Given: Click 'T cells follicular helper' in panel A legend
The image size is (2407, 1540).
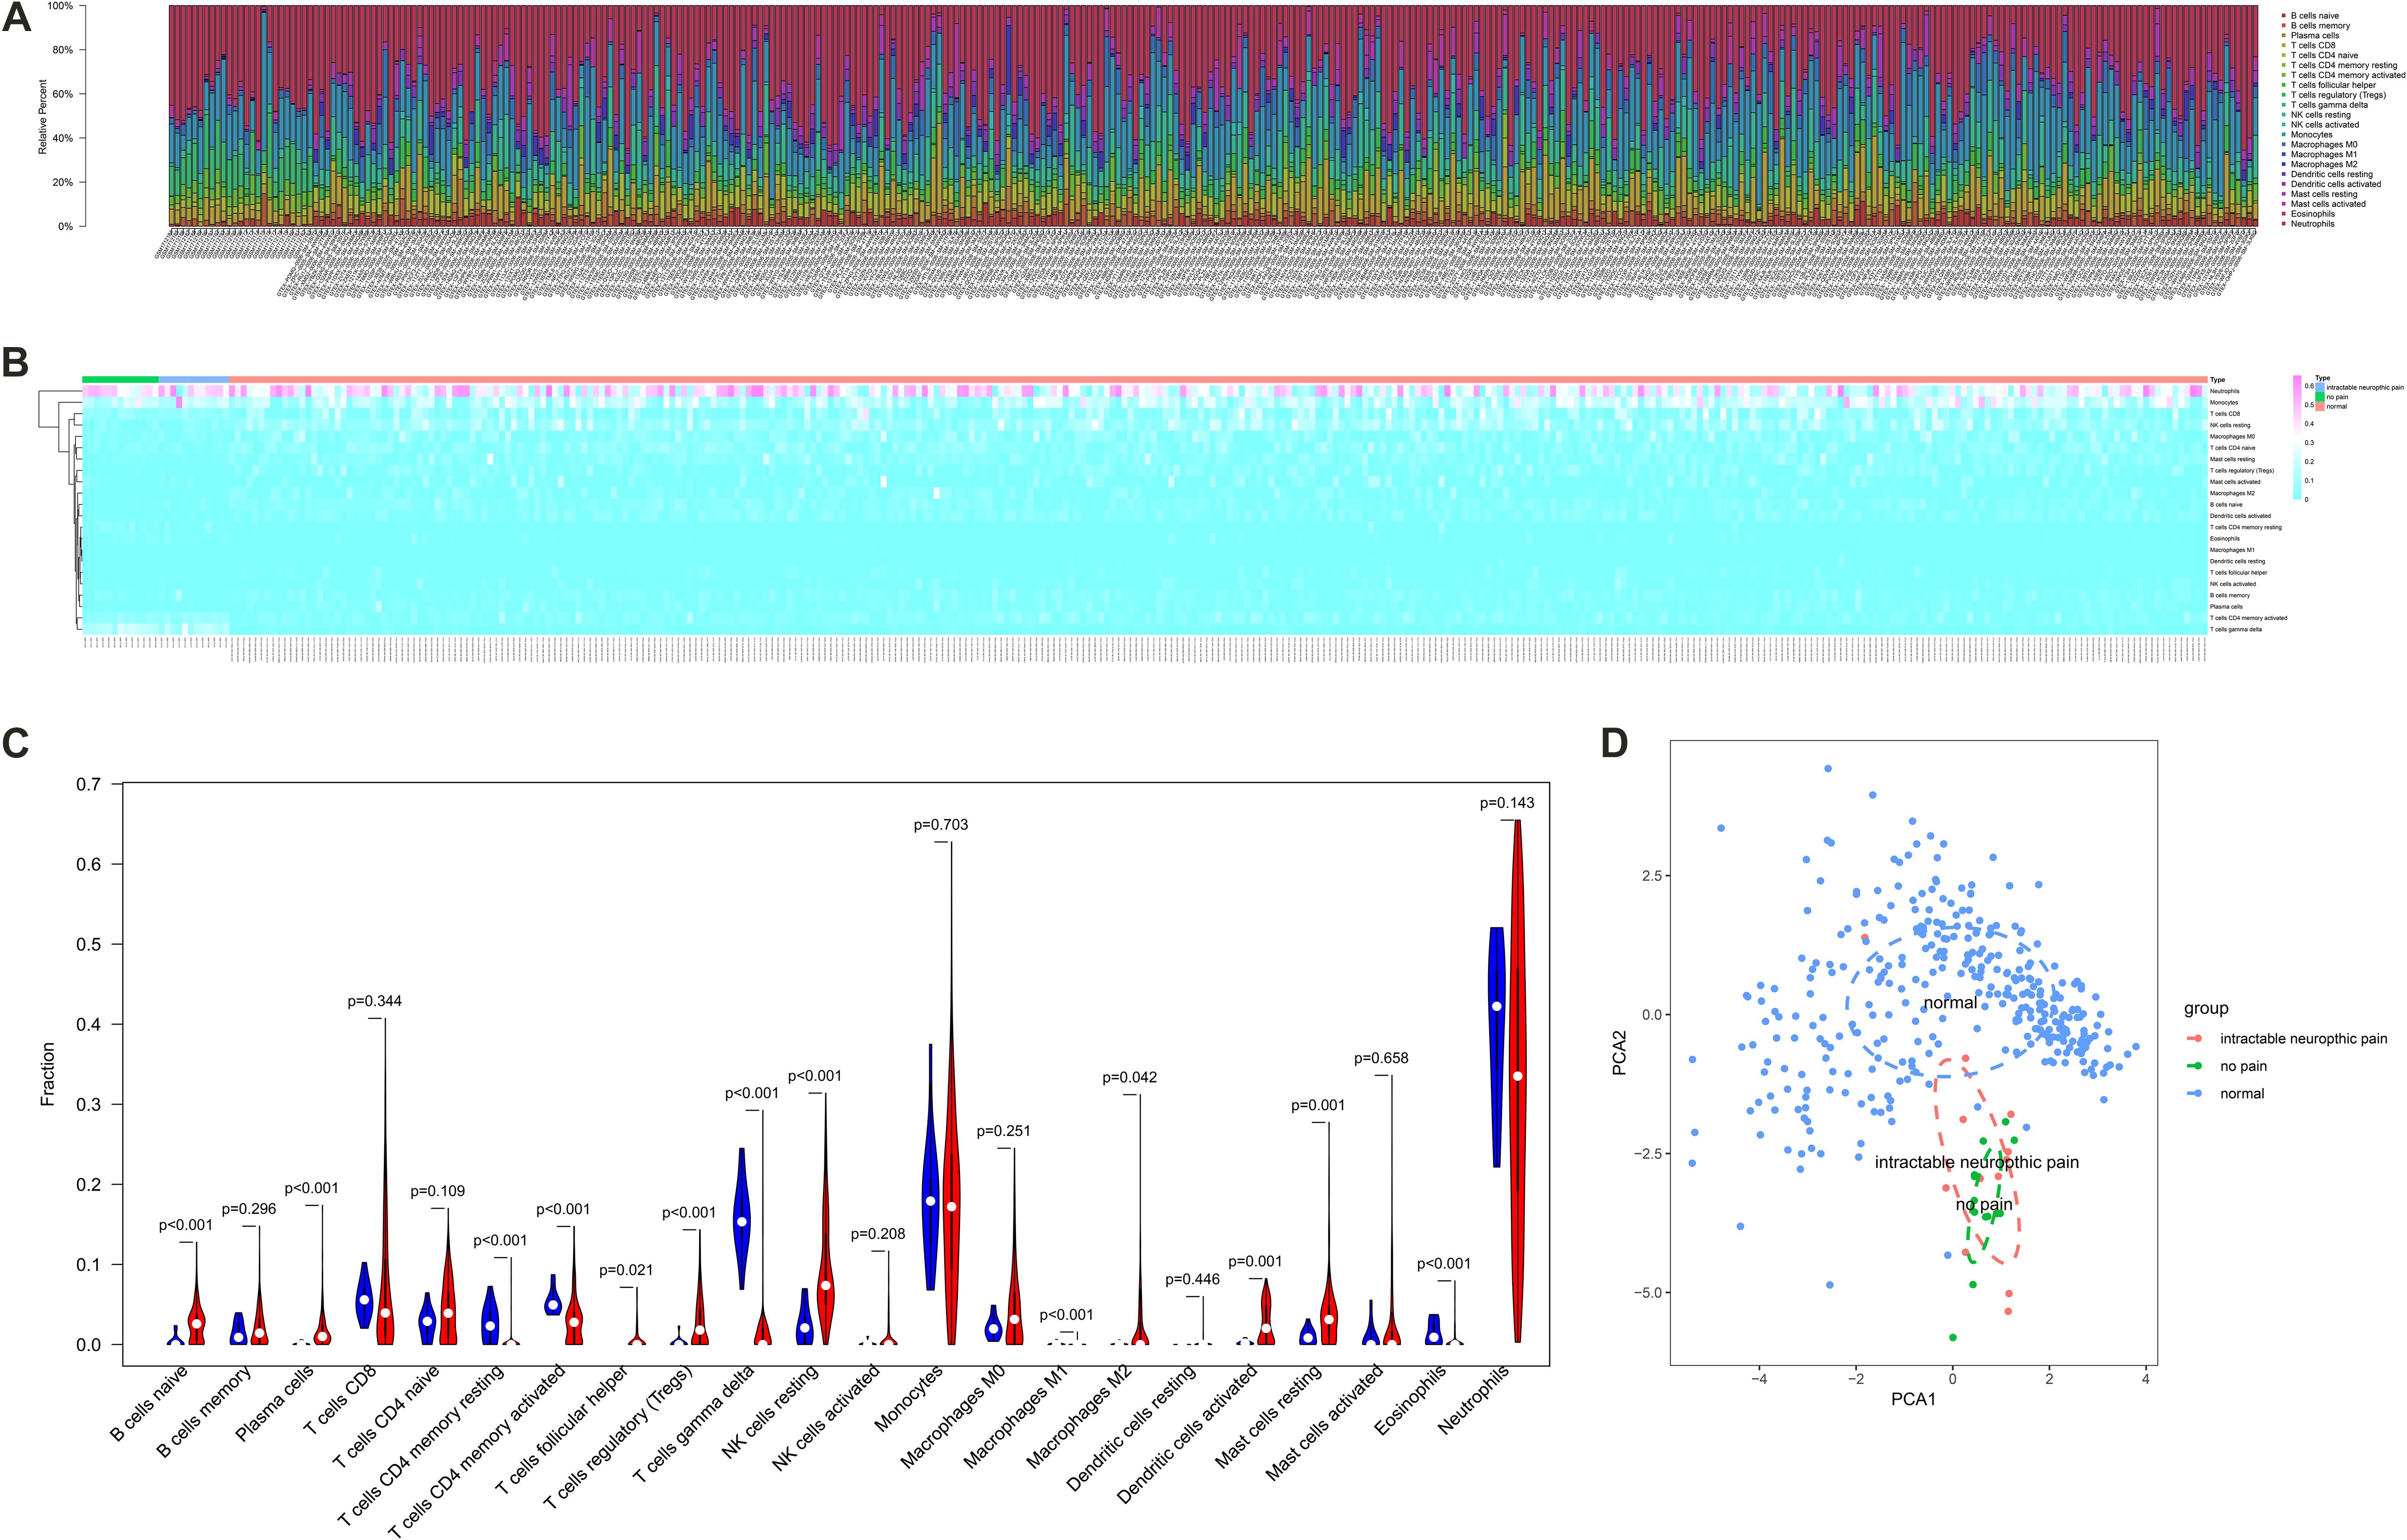Looking at the screenshot, I should pyautogui.click(x=2333, y=85).
